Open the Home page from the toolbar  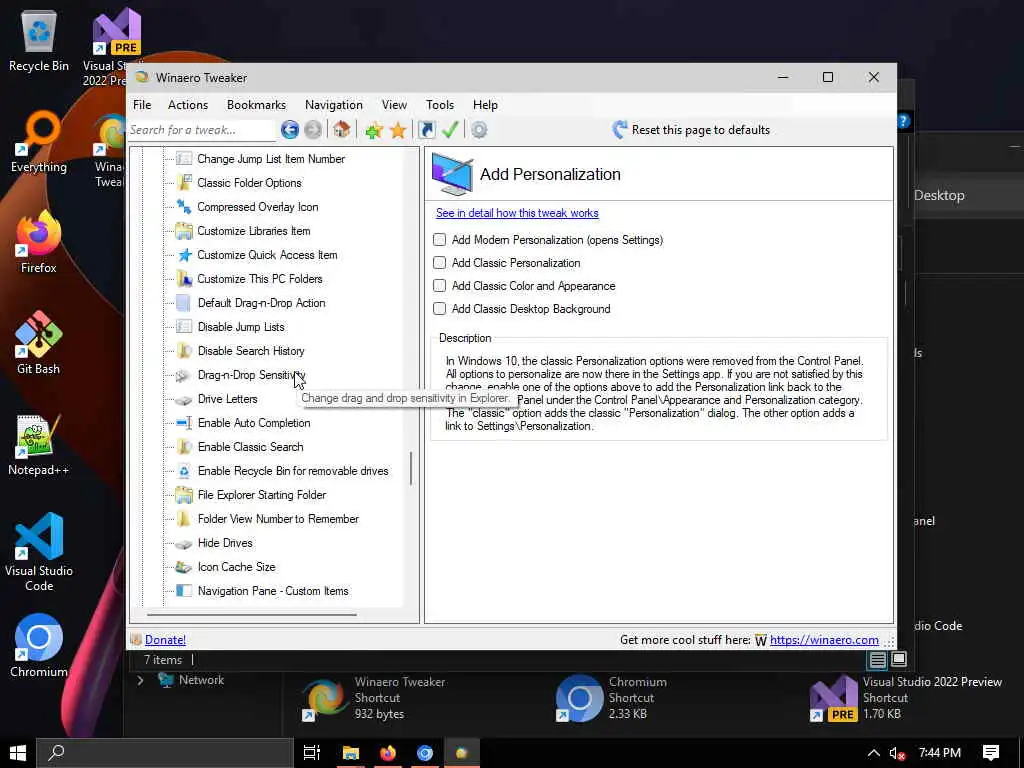tap(342, 129)
